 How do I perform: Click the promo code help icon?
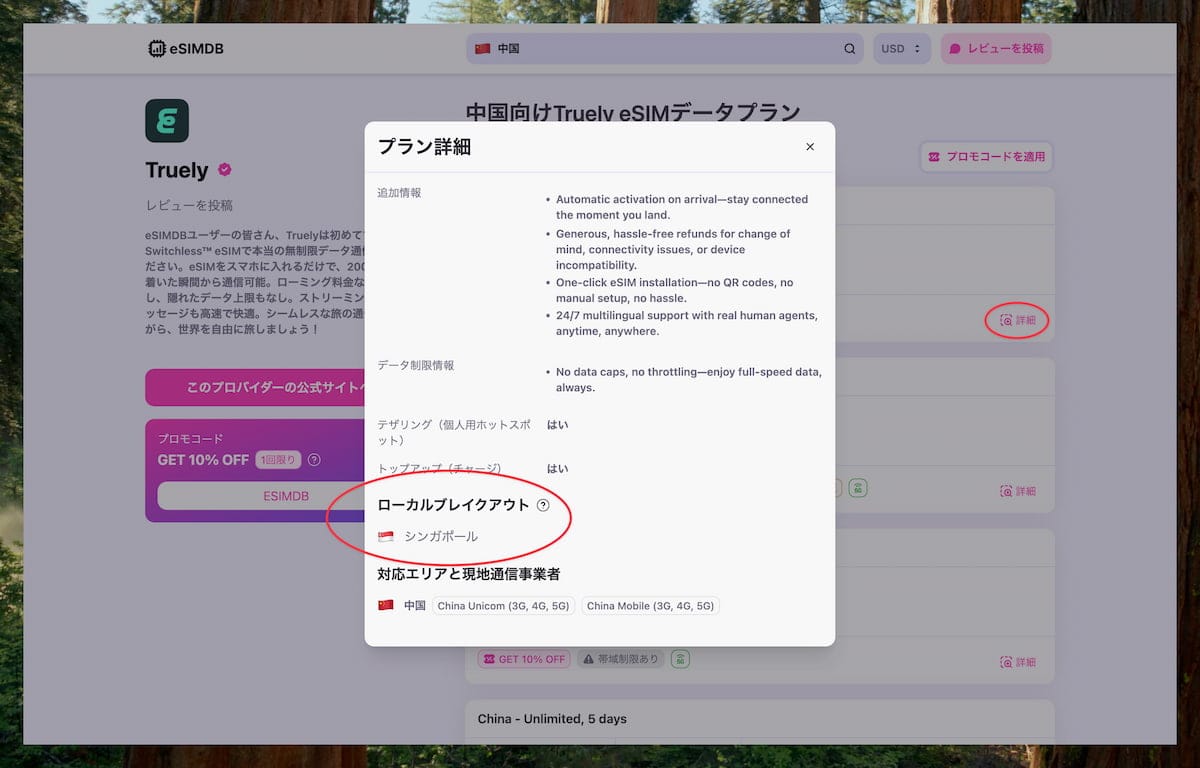pyautogui.click(x=314, y=460)
